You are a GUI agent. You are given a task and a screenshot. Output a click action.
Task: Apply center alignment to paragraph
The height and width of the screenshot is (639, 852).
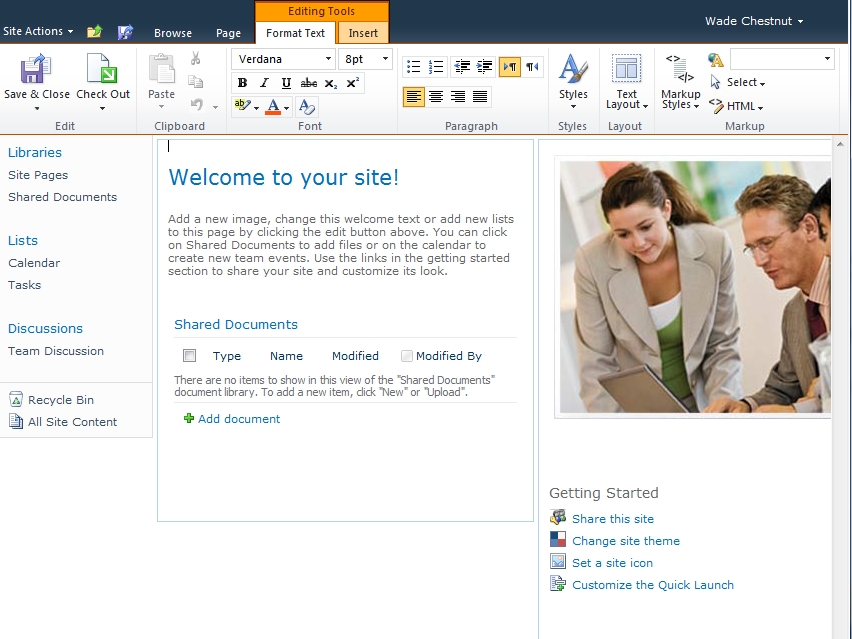tap(437, 96)
